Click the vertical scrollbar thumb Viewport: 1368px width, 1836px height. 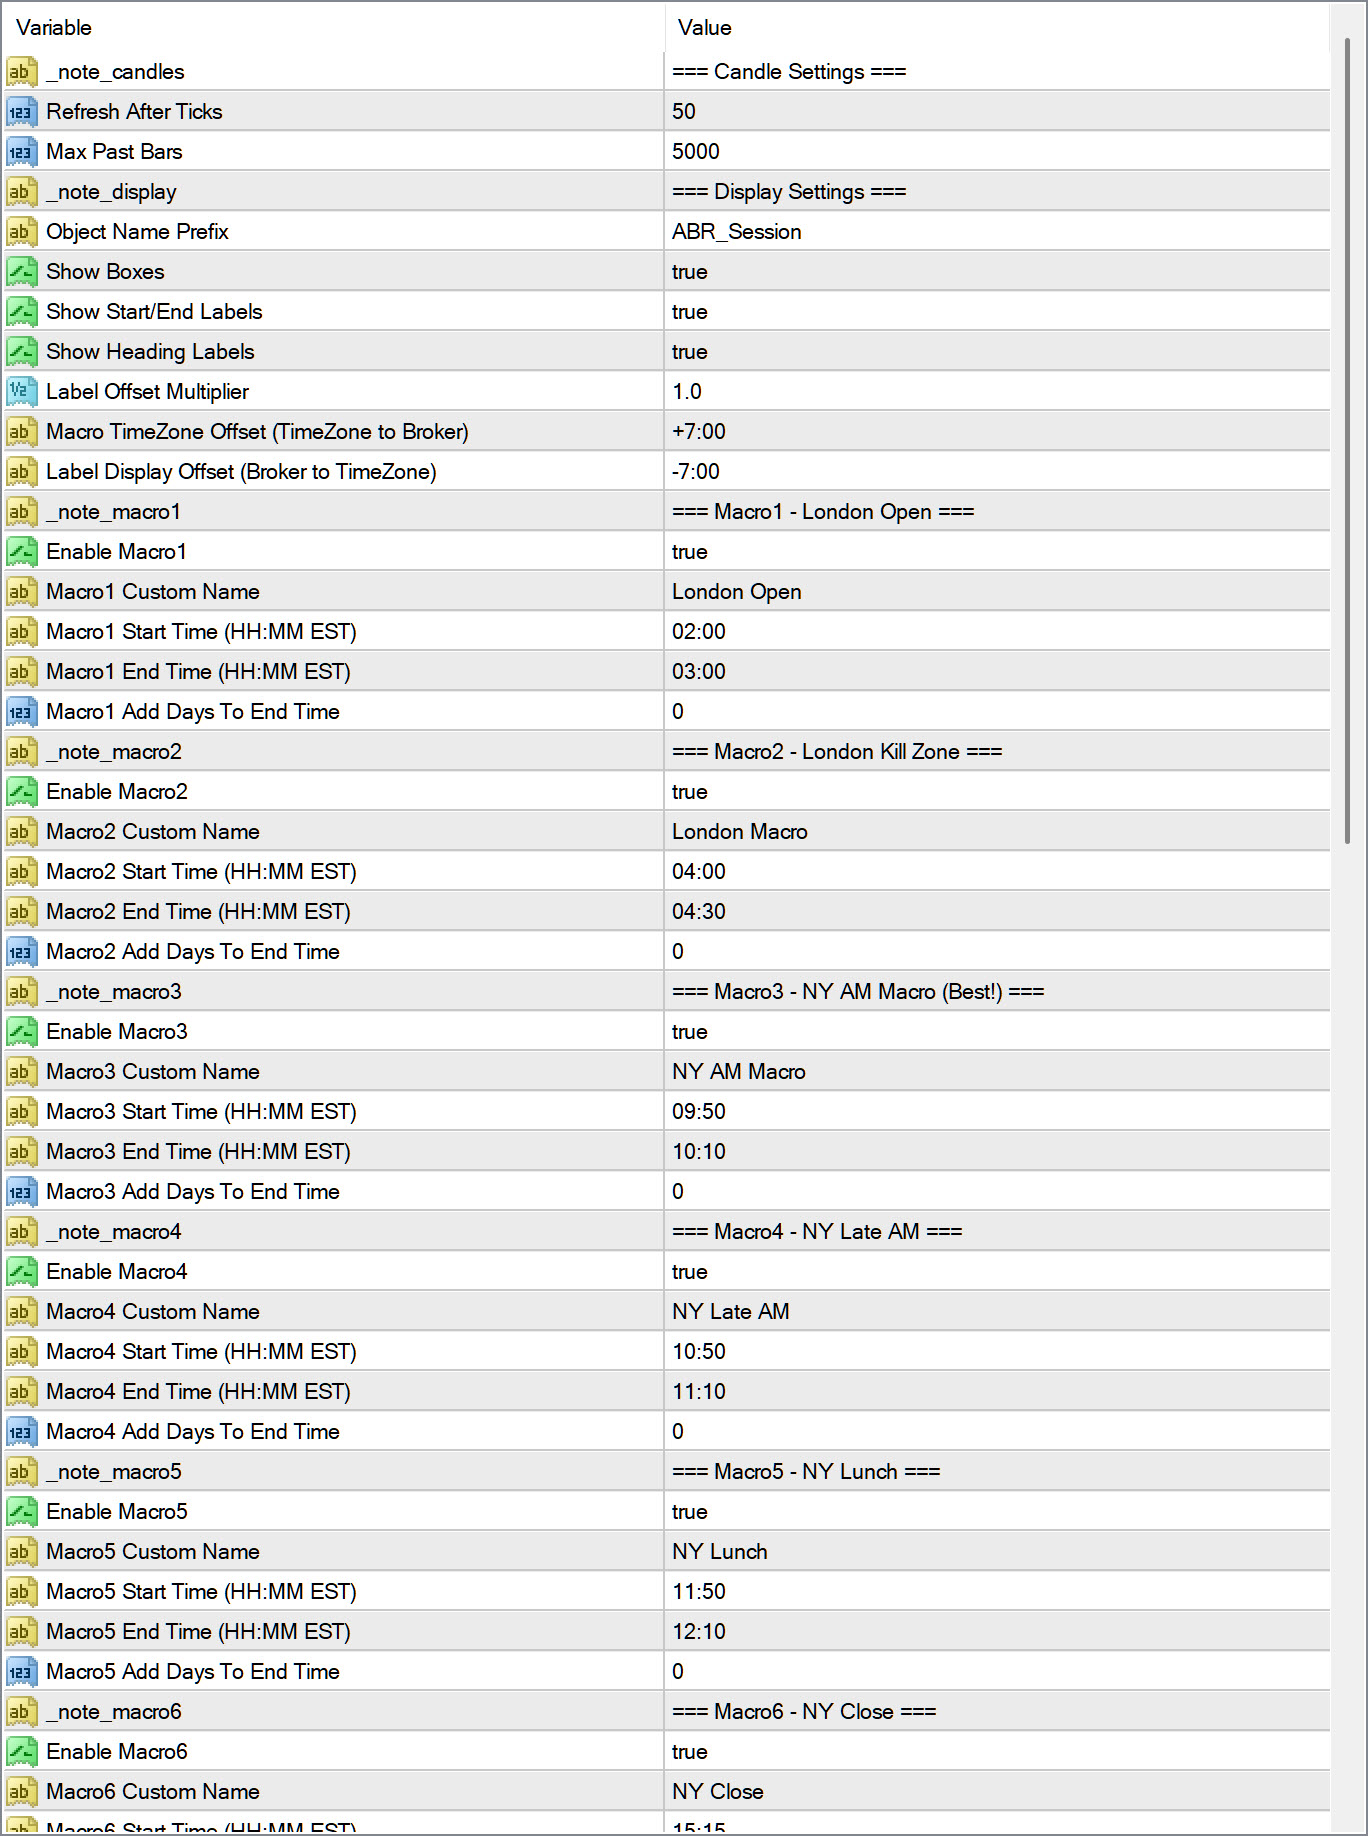(1348, 440)
